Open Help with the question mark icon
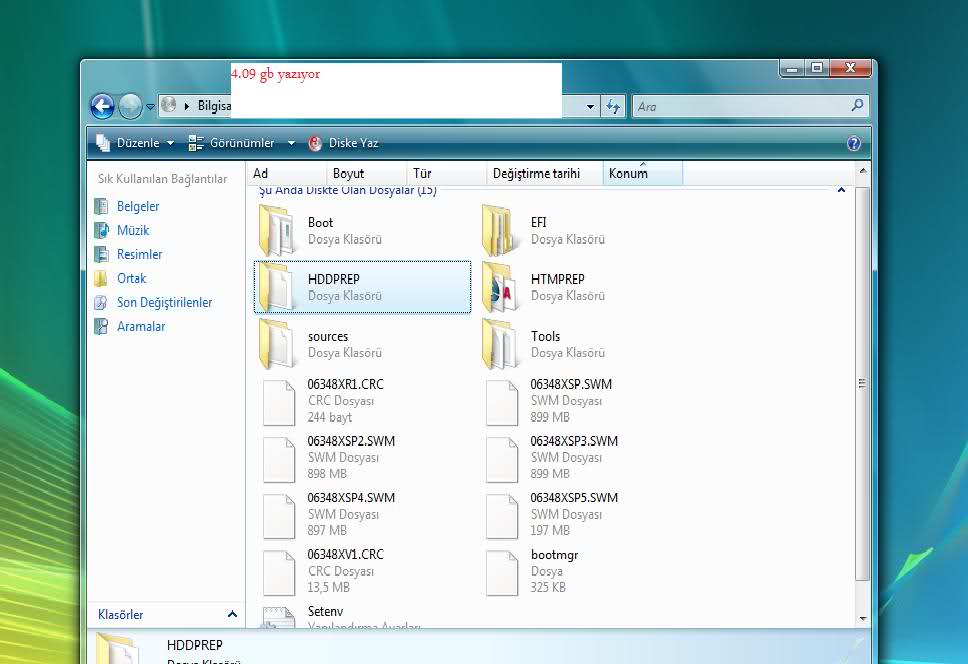 [854, 143]
